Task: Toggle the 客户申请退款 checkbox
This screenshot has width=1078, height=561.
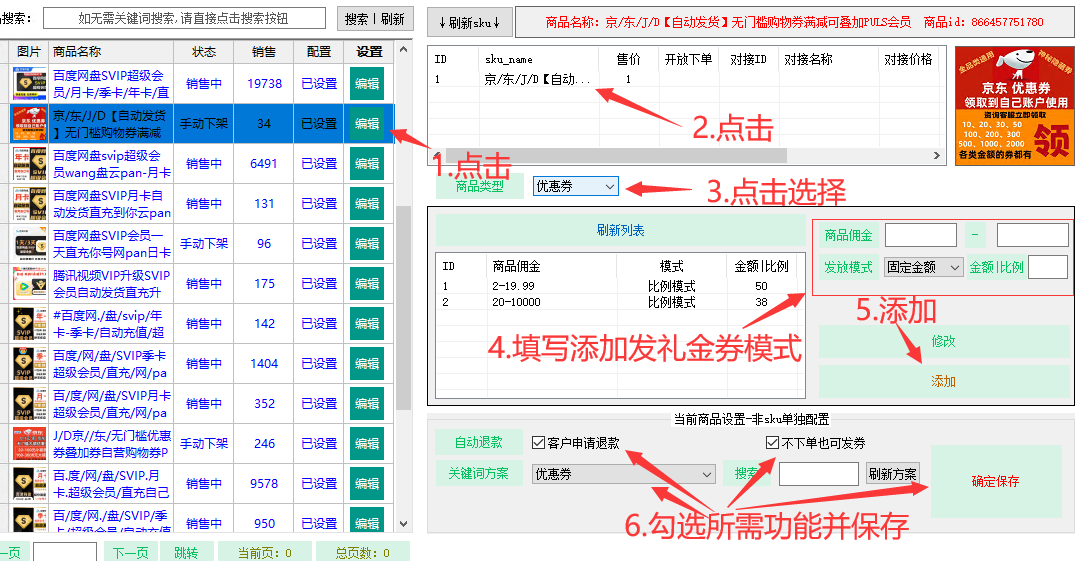Action: [x=538, y=443]
